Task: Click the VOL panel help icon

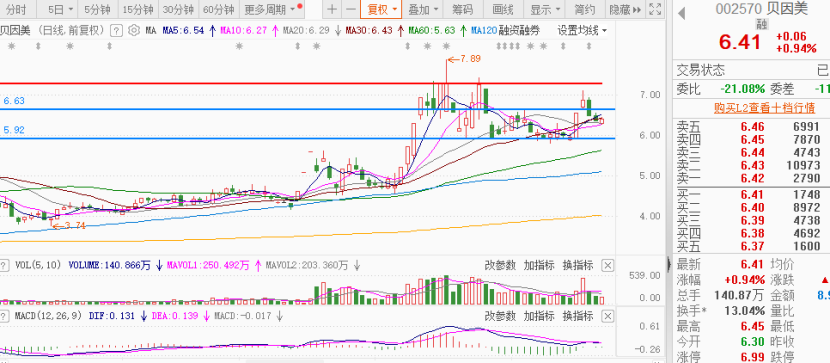Action: pyautogui.click(x=5, y=265)
